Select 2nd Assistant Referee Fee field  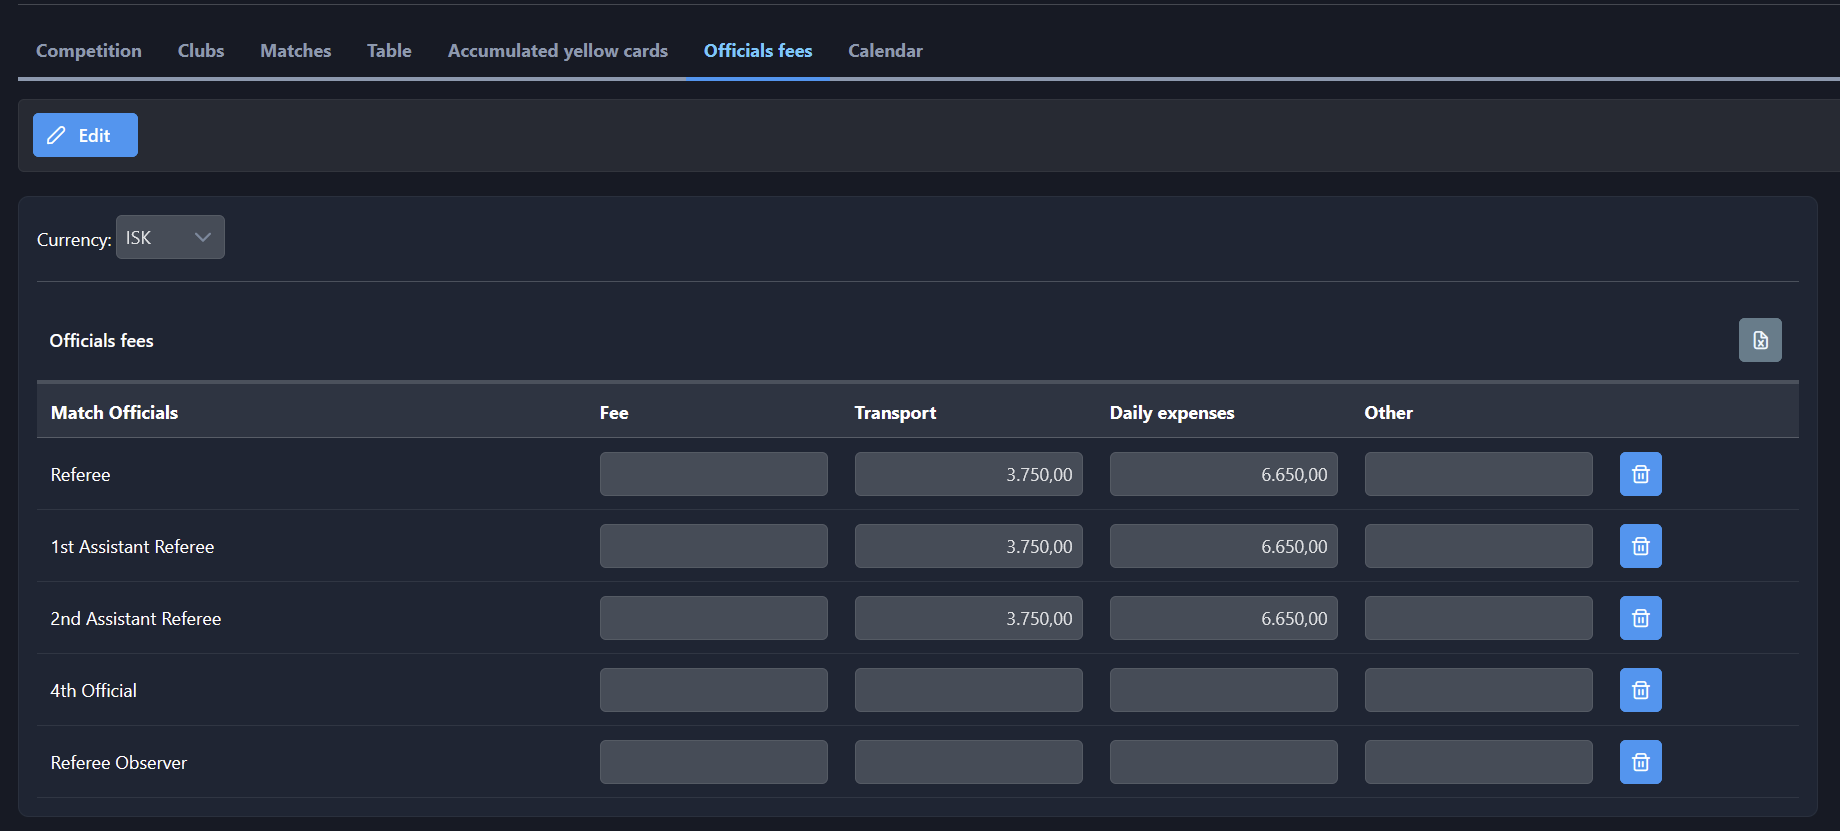point(713,618)
